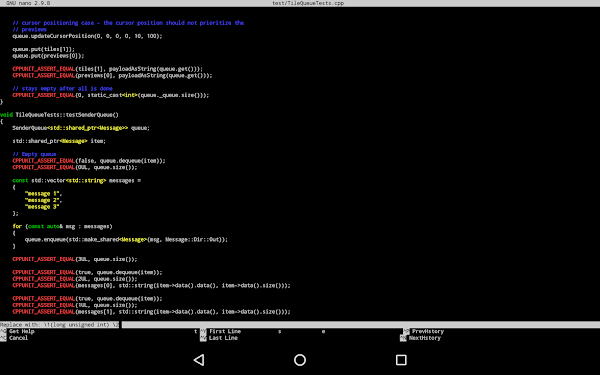Click the CPPUNIT_ASSERT_EQUAL(0UL, queue.size()) line
The height and width of the screenshot is (375, 600).
[x=75, y=167]
